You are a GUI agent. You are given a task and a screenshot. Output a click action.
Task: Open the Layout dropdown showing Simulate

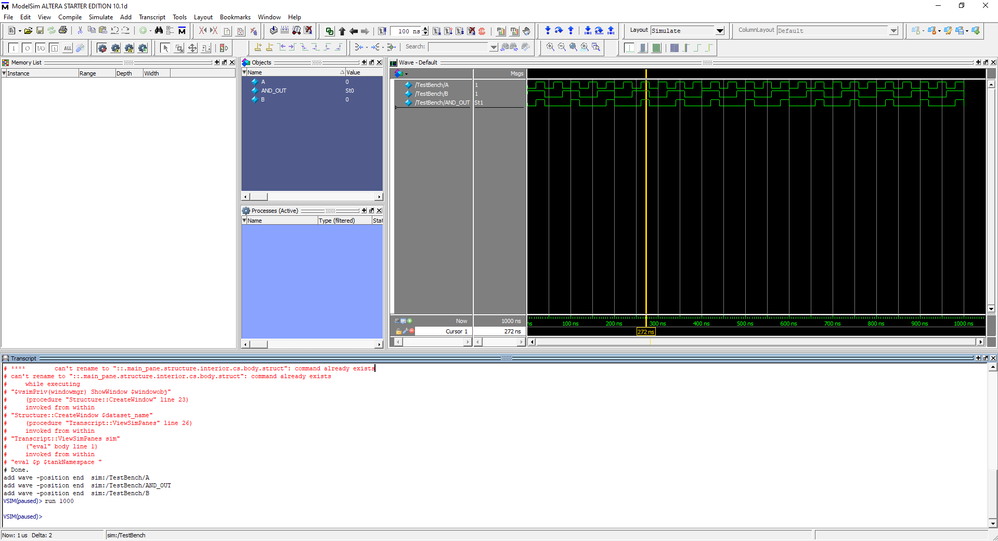[x=719, y=31]
